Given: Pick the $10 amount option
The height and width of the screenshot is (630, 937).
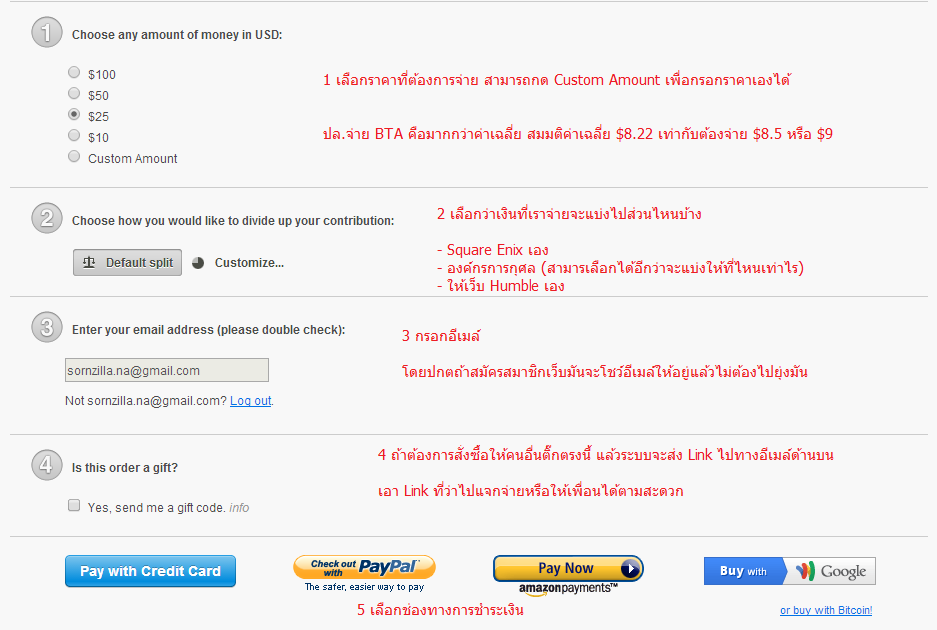Looking at the screenshot, I should coord(74,135).
